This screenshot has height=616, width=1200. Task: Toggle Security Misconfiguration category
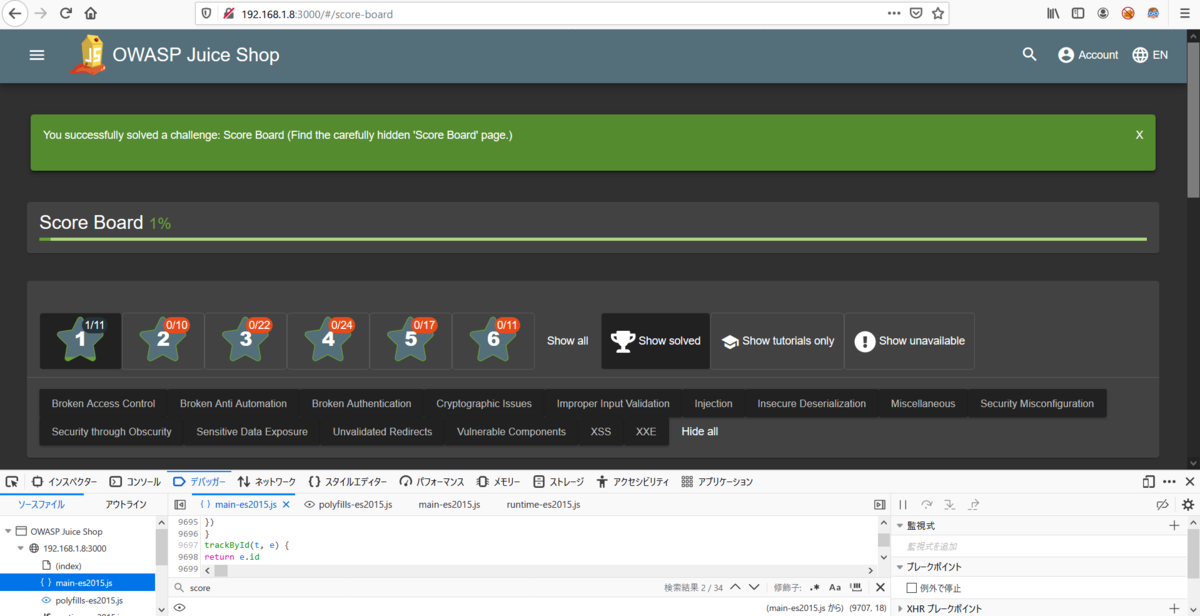[1037, 404]
